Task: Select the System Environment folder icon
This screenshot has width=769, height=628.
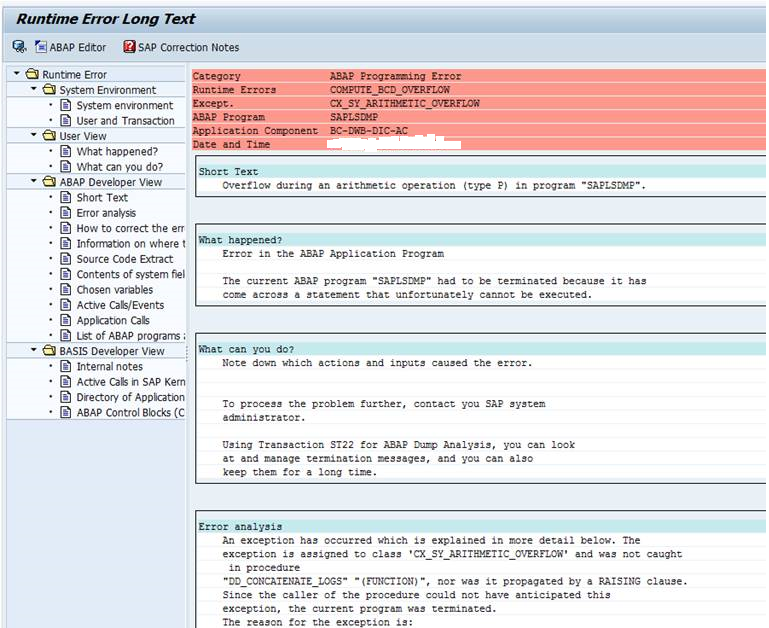Action: point(50,89)
